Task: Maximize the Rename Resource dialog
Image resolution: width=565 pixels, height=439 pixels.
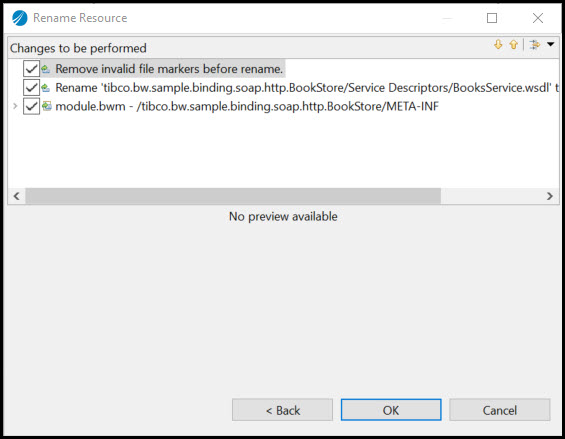Action: click(492, 18)
